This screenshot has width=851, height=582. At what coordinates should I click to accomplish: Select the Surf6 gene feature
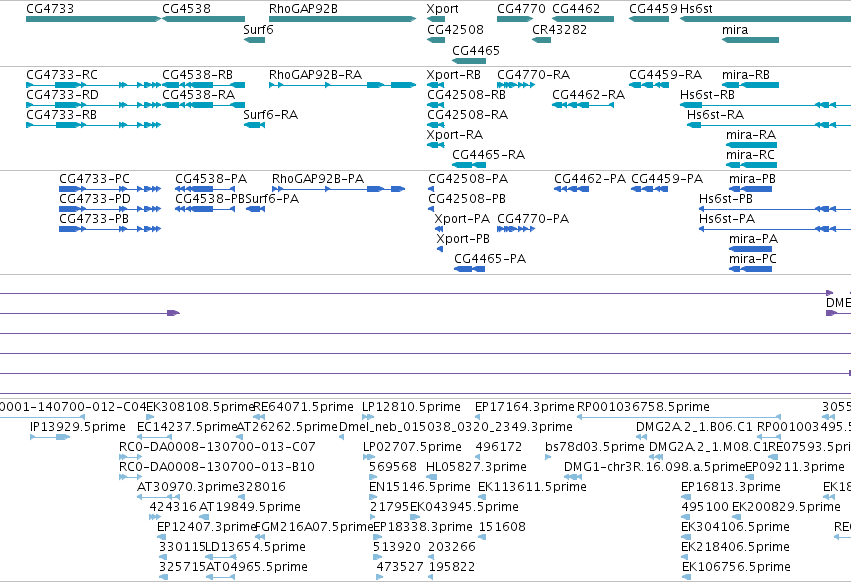coord(254,40)
